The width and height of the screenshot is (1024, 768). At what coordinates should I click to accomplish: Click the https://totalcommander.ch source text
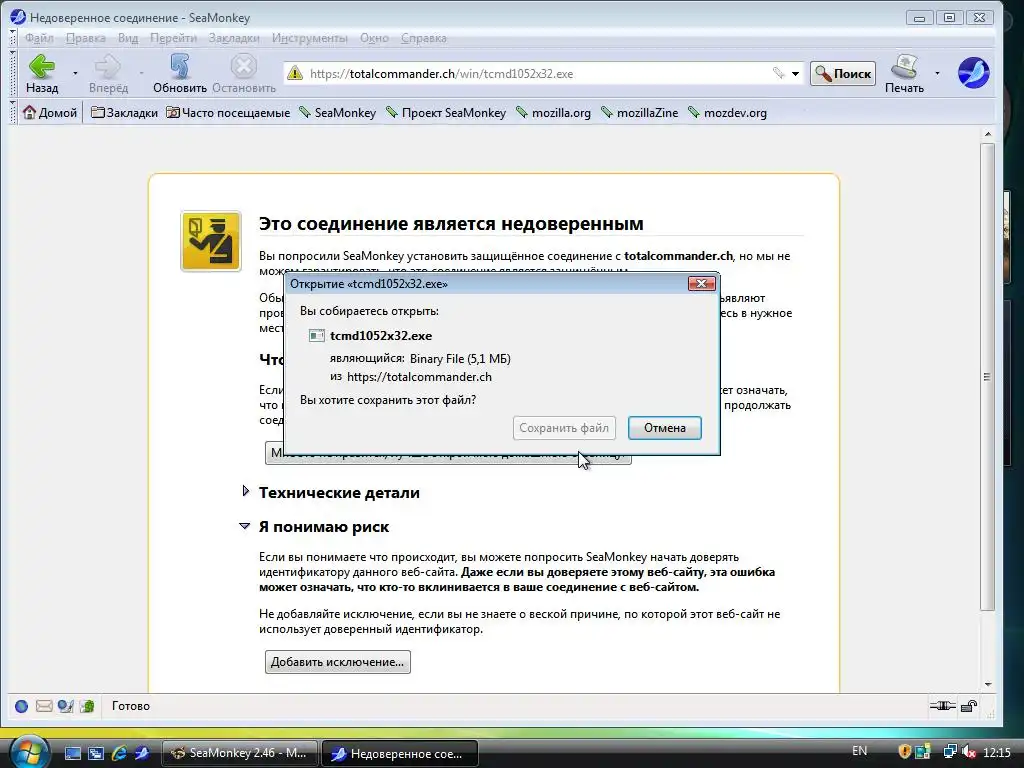coord(419,377)
